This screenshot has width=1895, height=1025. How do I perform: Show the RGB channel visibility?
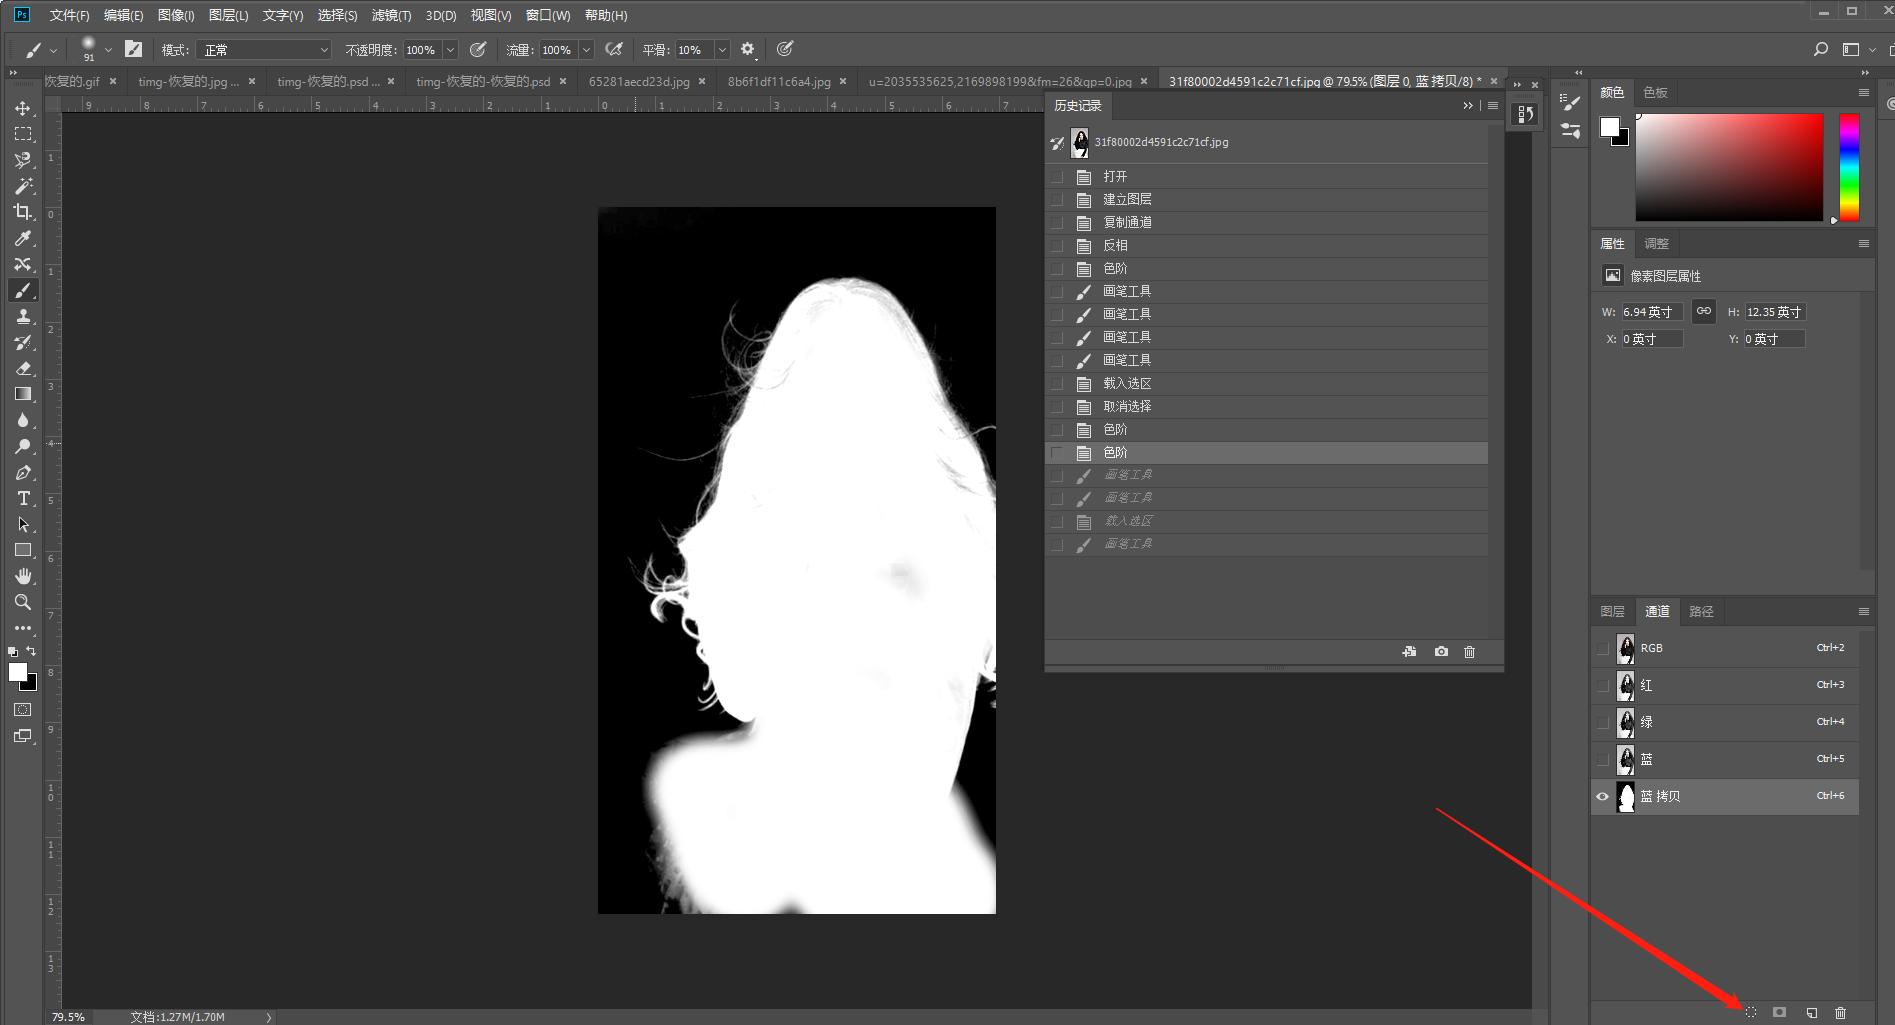click(1603, 648)
